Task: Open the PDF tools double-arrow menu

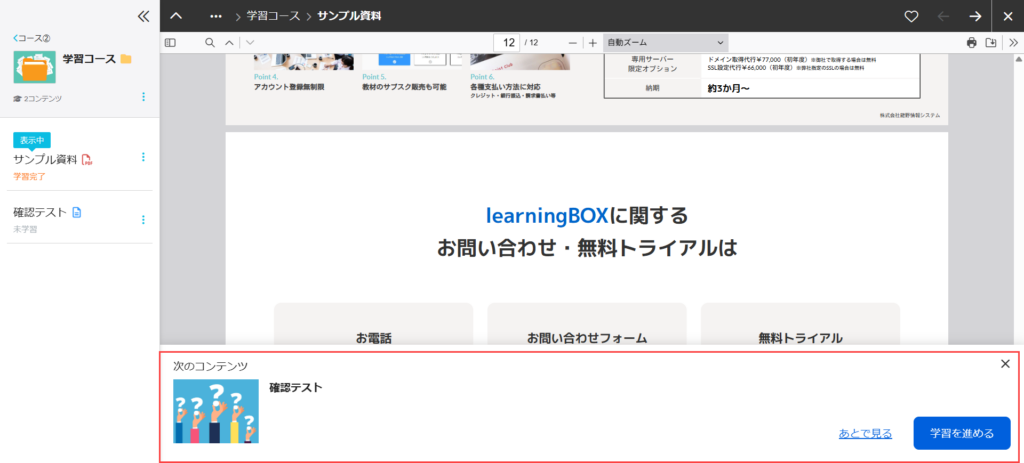Action: [x=1014, y=42]
